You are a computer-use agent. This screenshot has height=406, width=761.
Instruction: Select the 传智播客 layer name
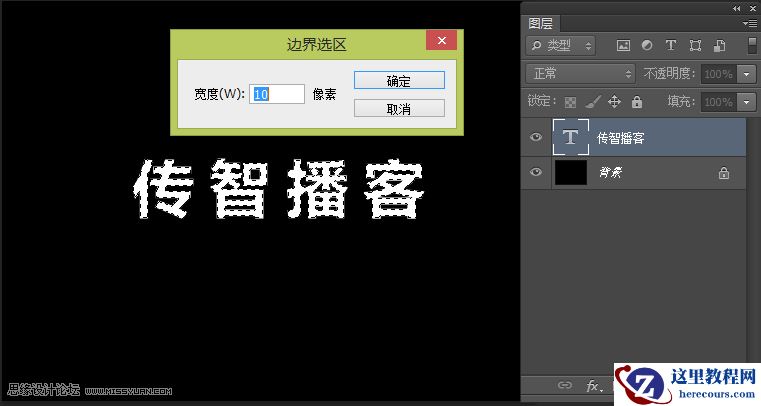[x=620, y=138]
